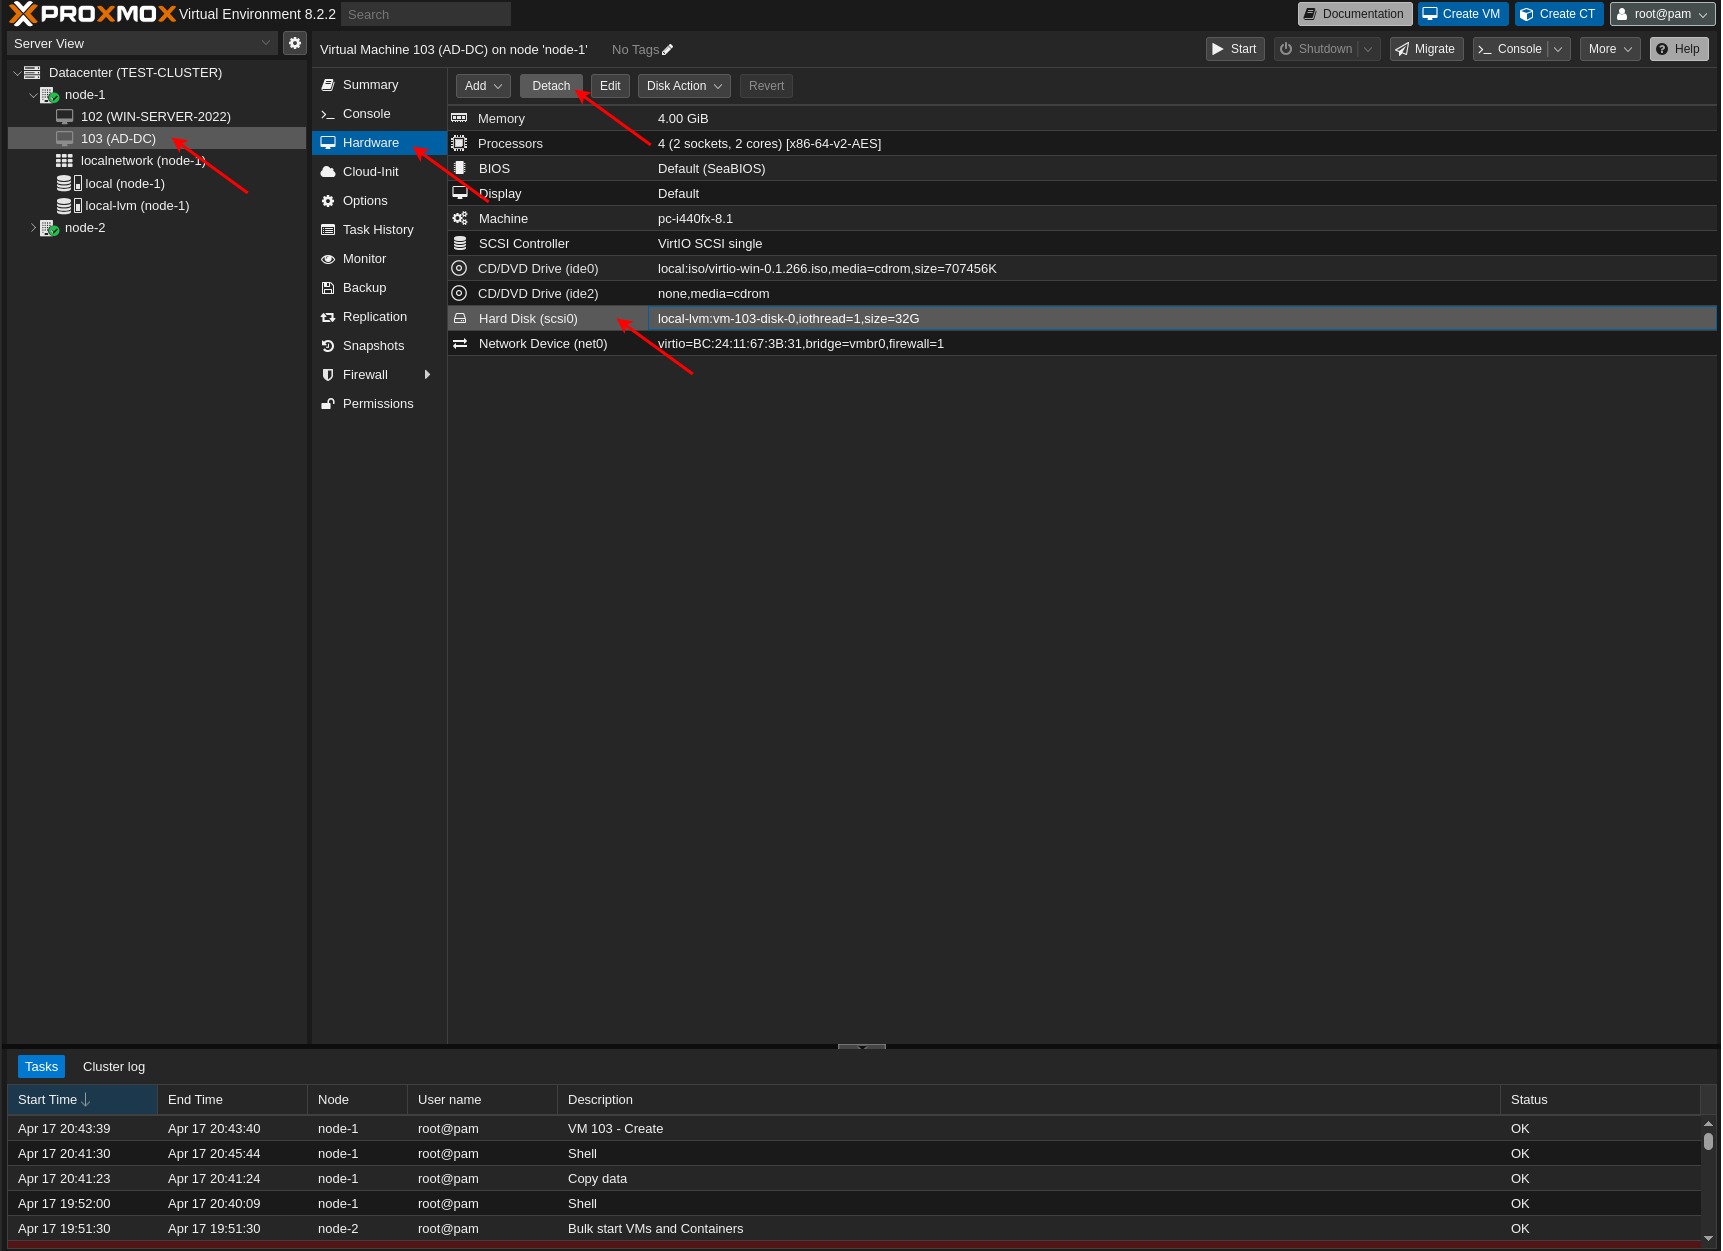
Task: Click the Edit button in Hardware toolbar
Action: [609, 85]
